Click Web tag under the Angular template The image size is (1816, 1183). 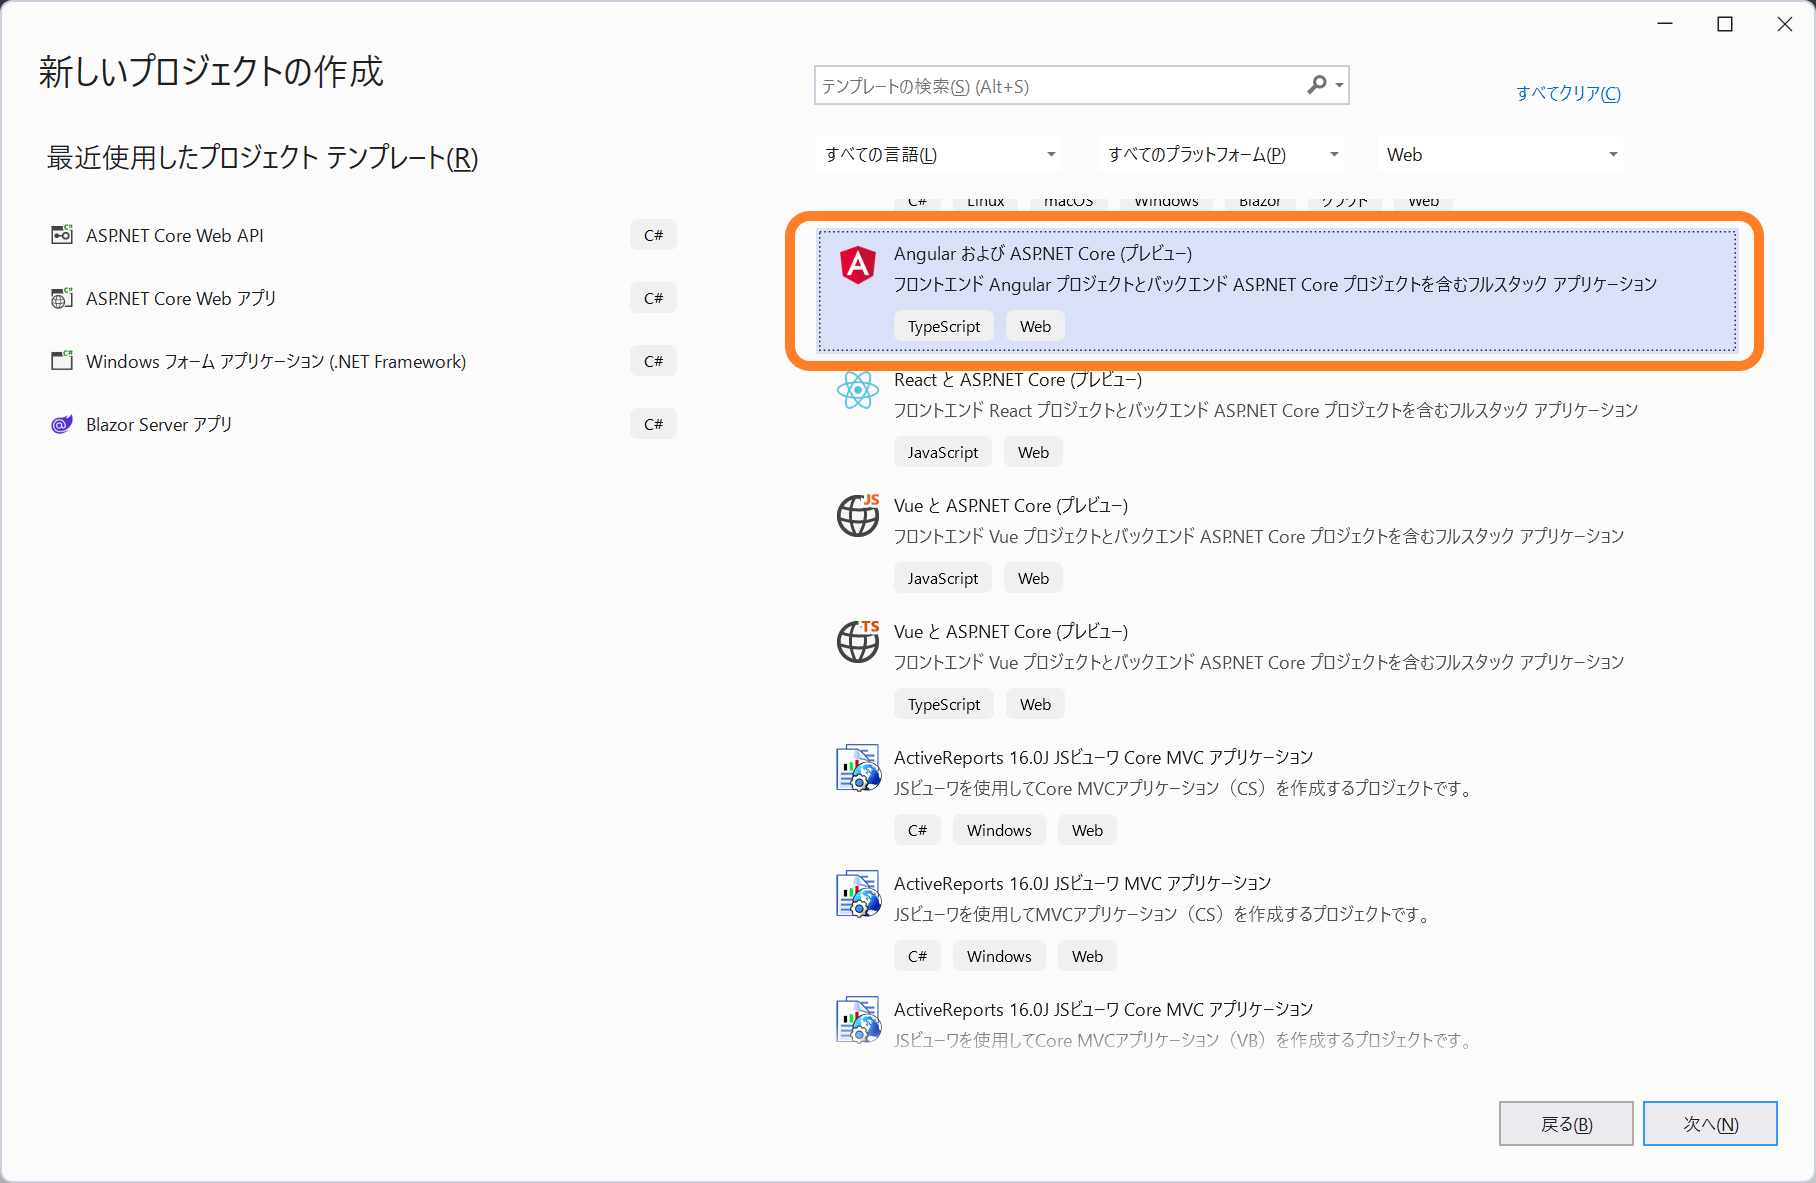1035,326
